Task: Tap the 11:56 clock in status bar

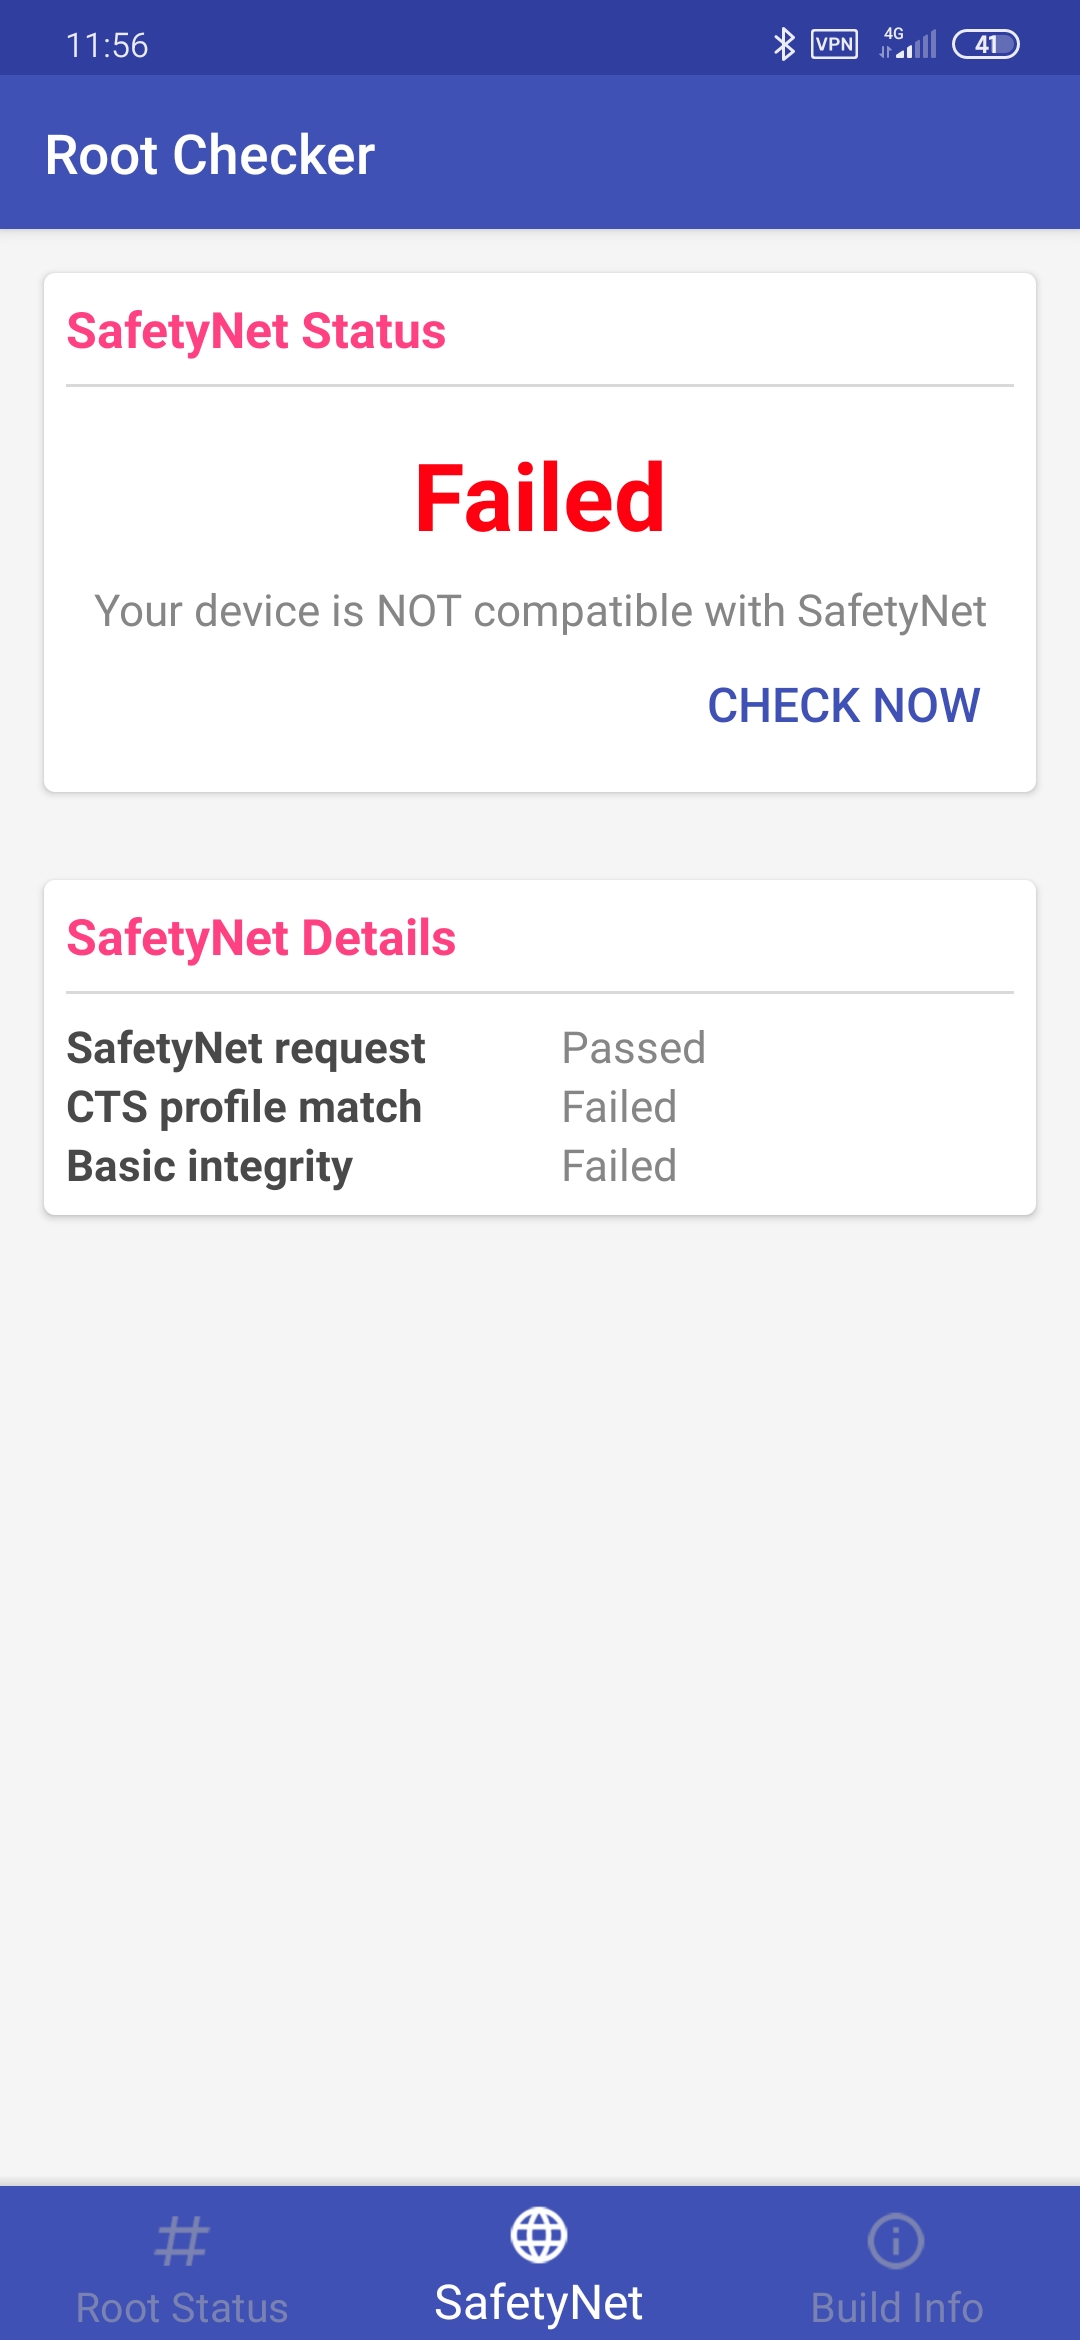Action: coord(107,45)
